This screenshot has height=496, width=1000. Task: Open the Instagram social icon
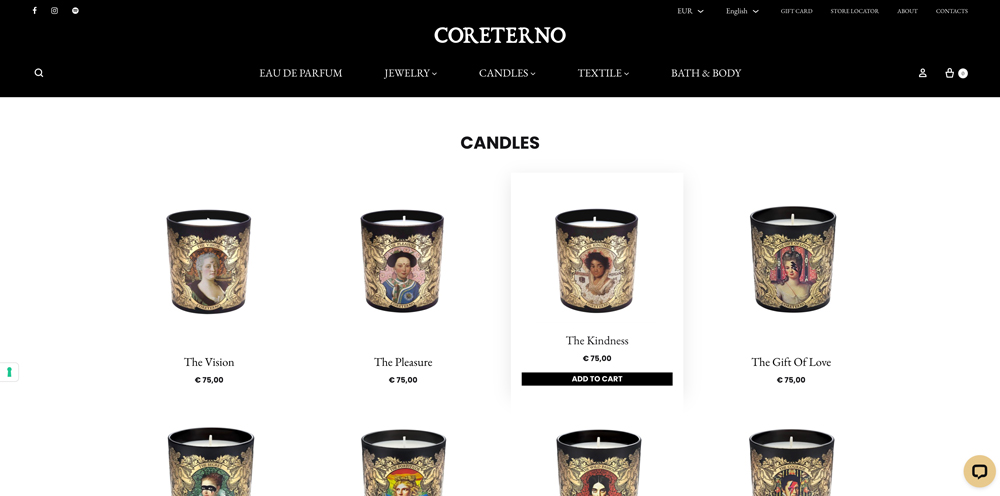(54, 10)
